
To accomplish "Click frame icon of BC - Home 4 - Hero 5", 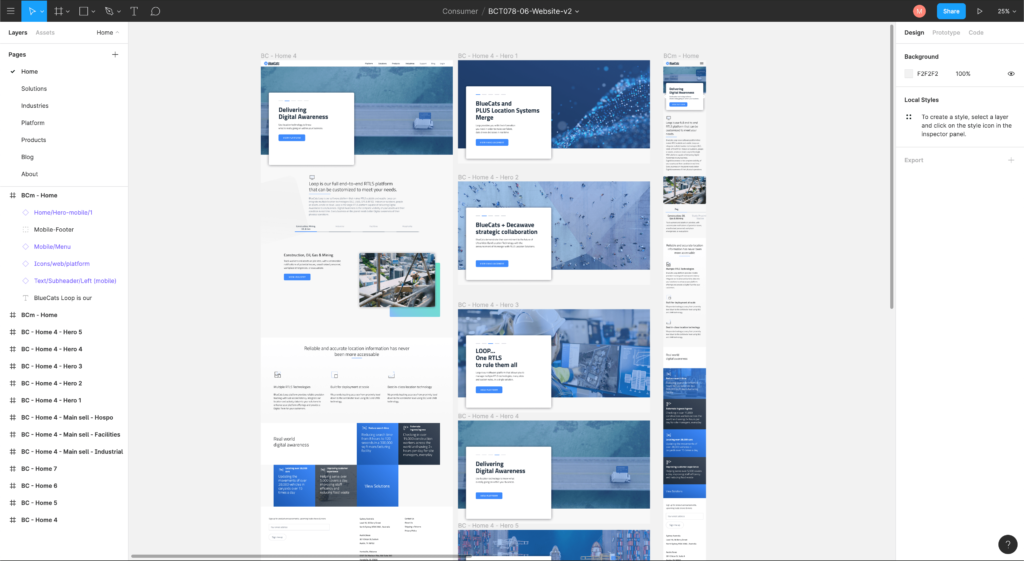I will pos(12,332).
